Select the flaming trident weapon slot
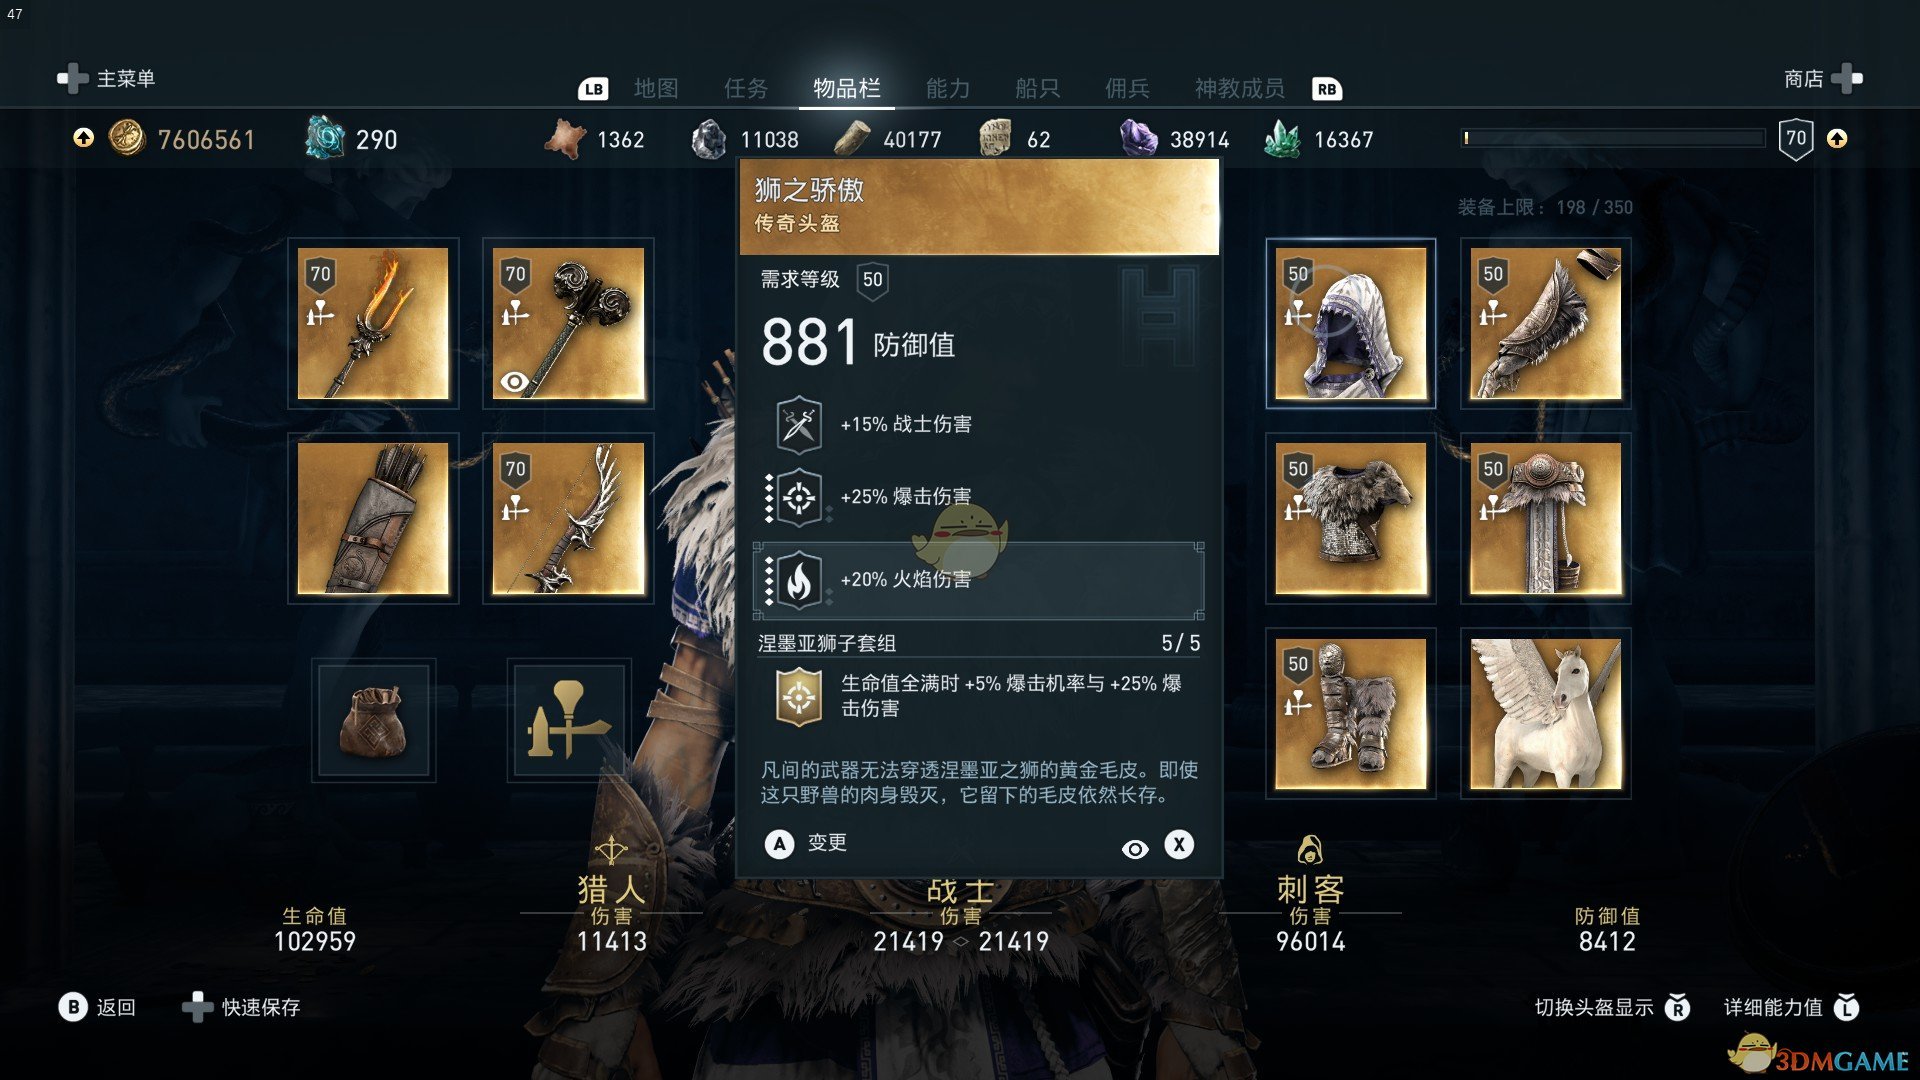The width and height of the screenshot is (1920, 1080). coord(373,323)
